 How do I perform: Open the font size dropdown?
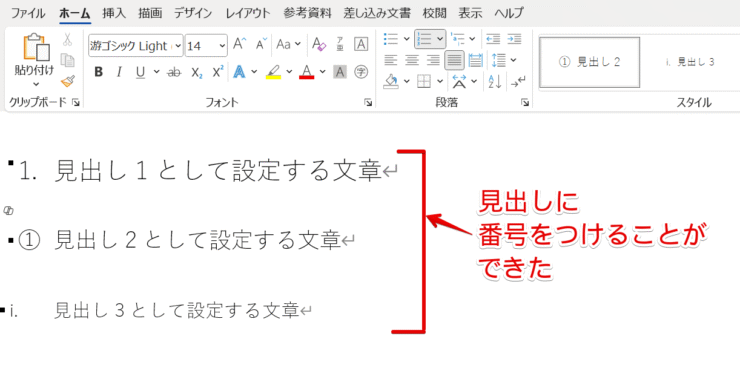pos(223,46)
